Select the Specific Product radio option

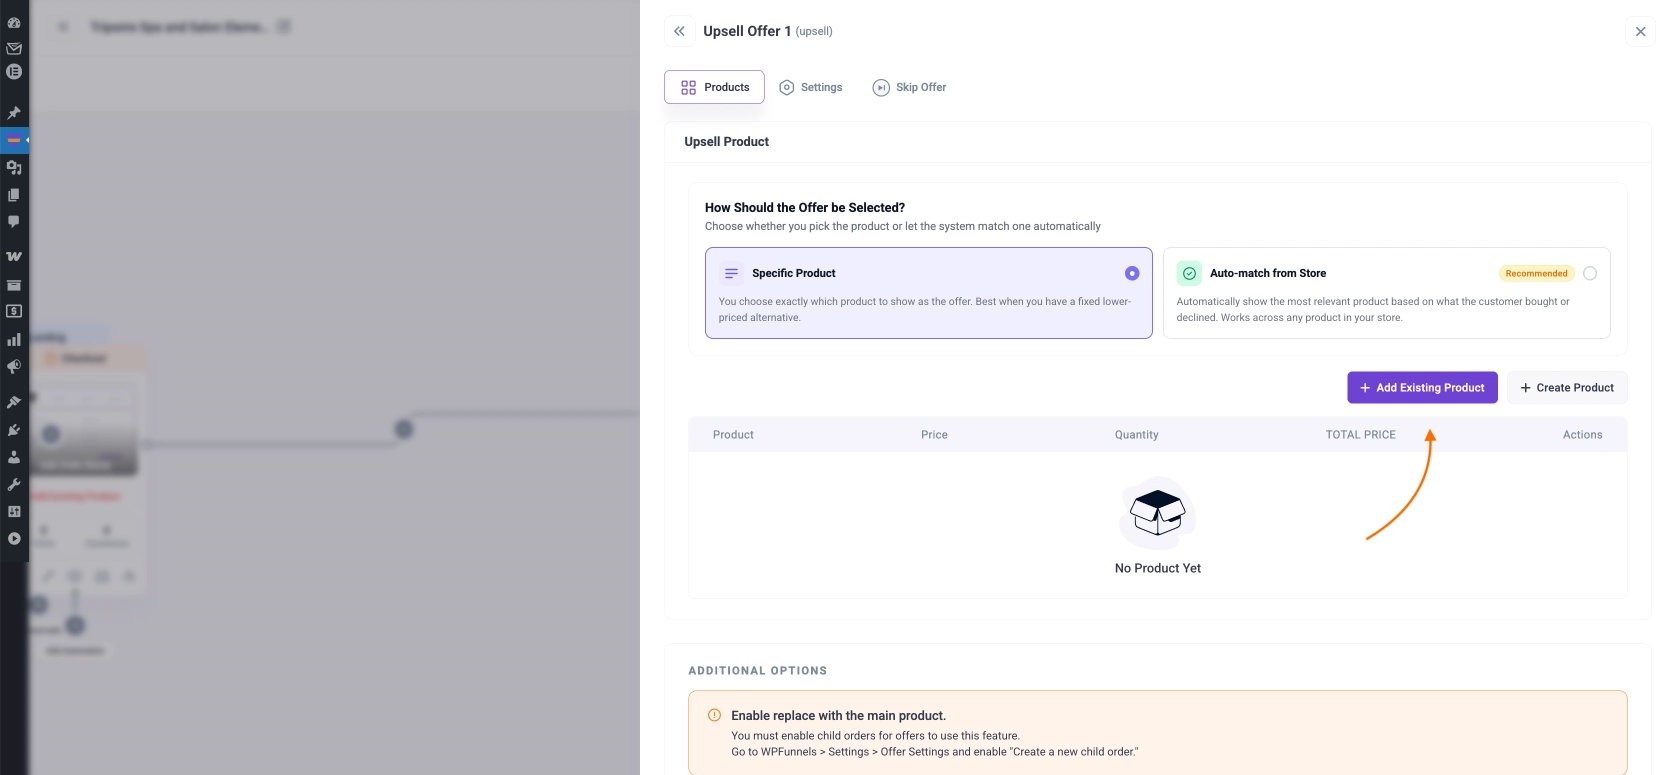(x=1132, y=273)
